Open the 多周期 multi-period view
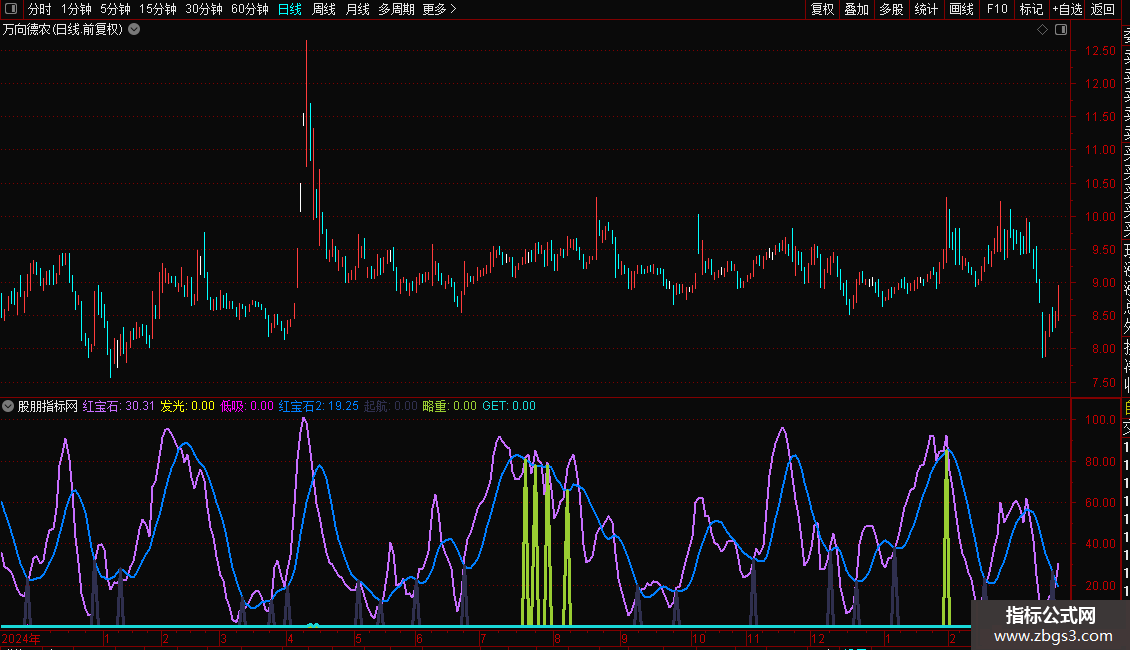The width and height of the screenshot is (1130, 650). (396, 9)
